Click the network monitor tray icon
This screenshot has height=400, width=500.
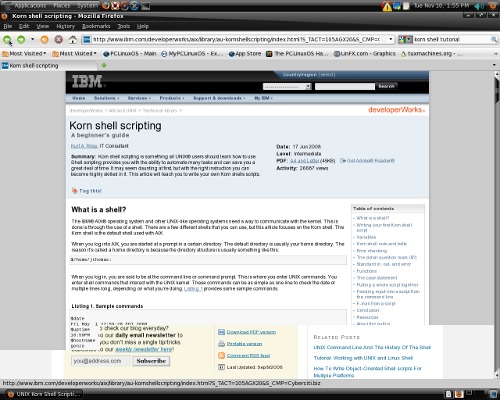pyautogui.click(x=397, y=6)
